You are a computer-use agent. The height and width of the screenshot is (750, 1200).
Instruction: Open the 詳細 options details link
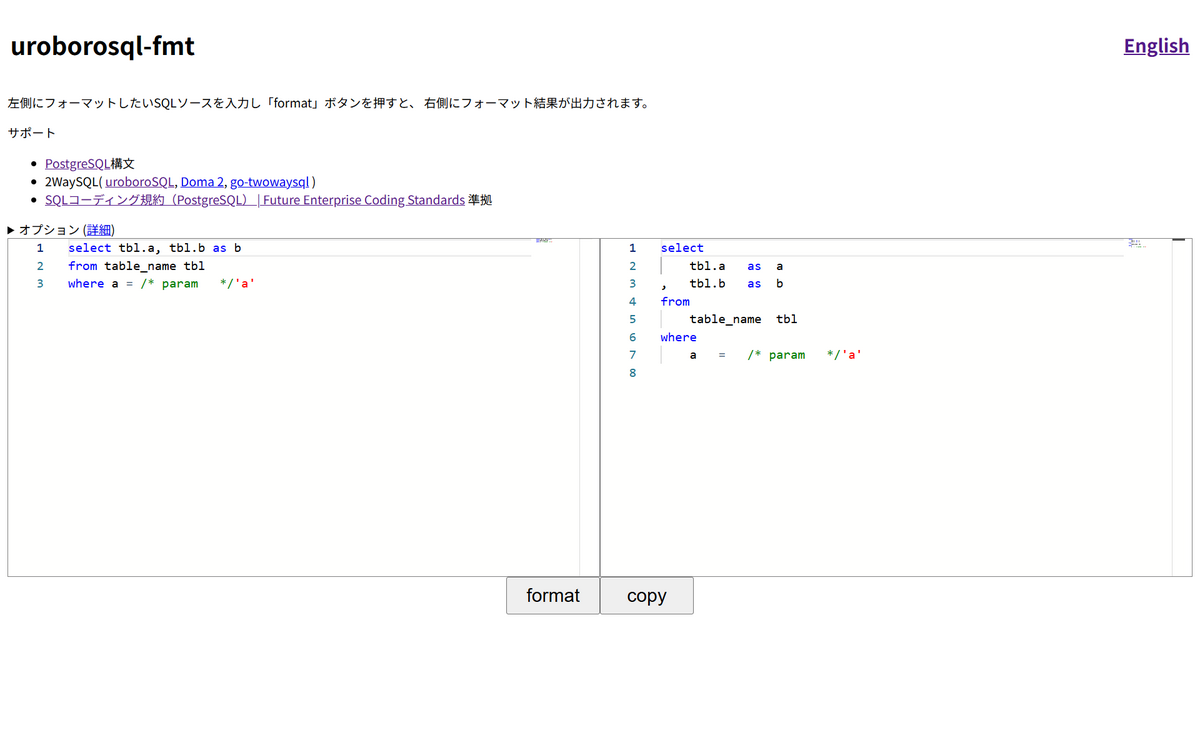(99, 230)
